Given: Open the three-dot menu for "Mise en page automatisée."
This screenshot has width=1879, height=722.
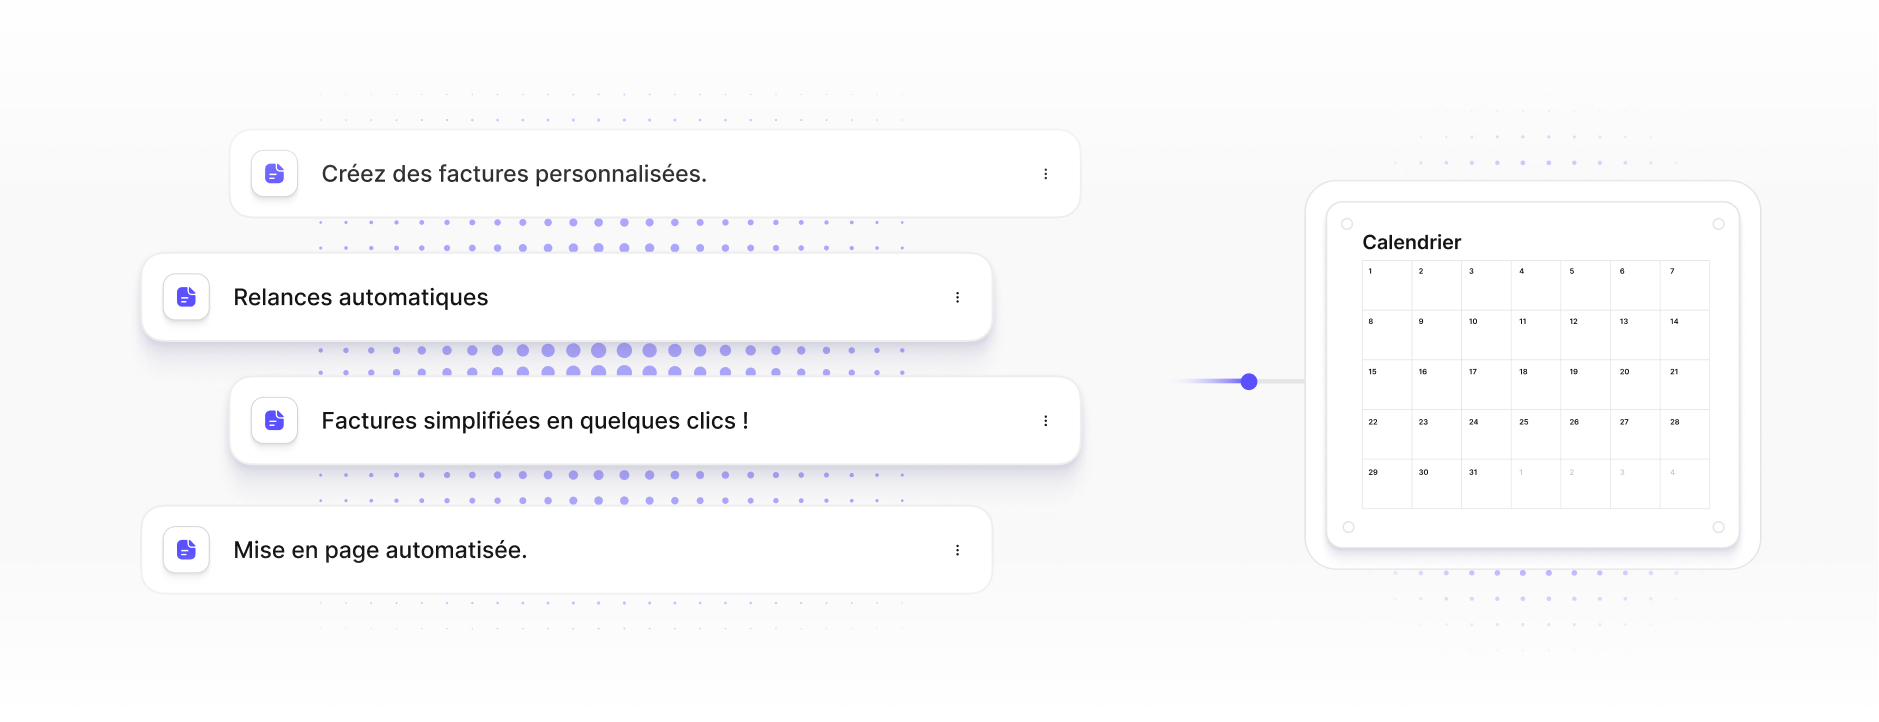Looking at the screenshot, I should [957, 550].
